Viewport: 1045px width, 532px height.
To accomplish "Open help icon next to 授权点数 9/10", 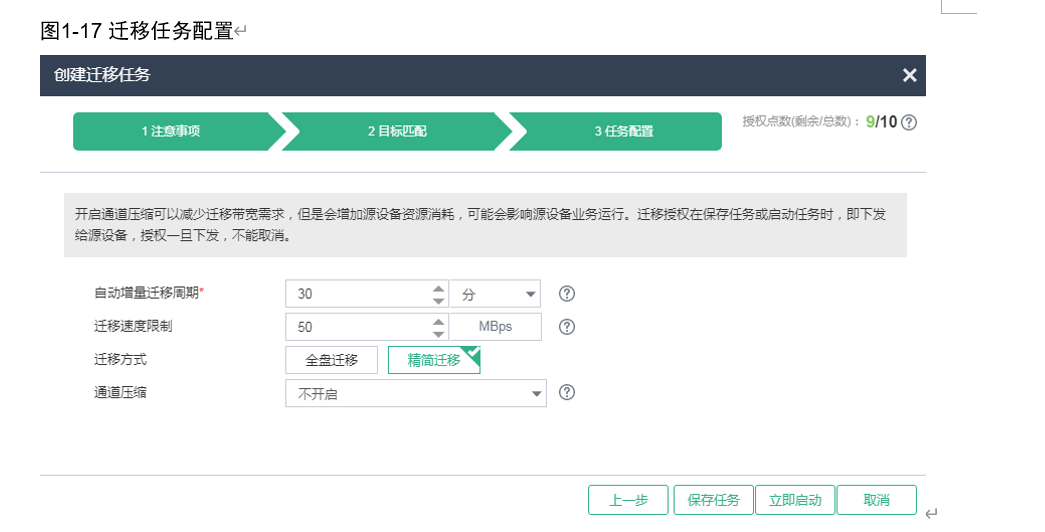I will click(x=908, y=122).
